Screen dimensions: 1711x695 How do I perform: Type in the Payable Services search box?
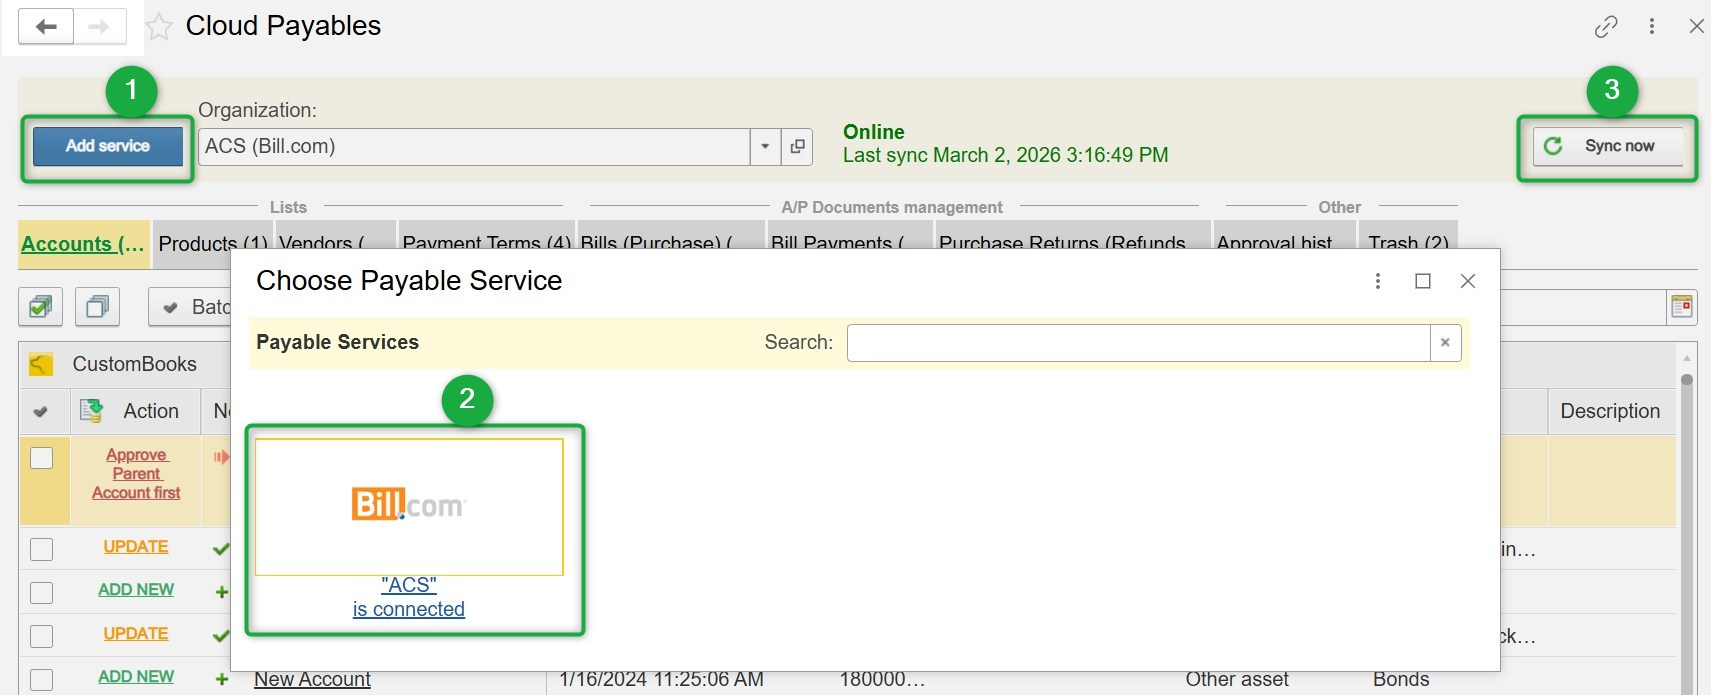point(1137,343)
